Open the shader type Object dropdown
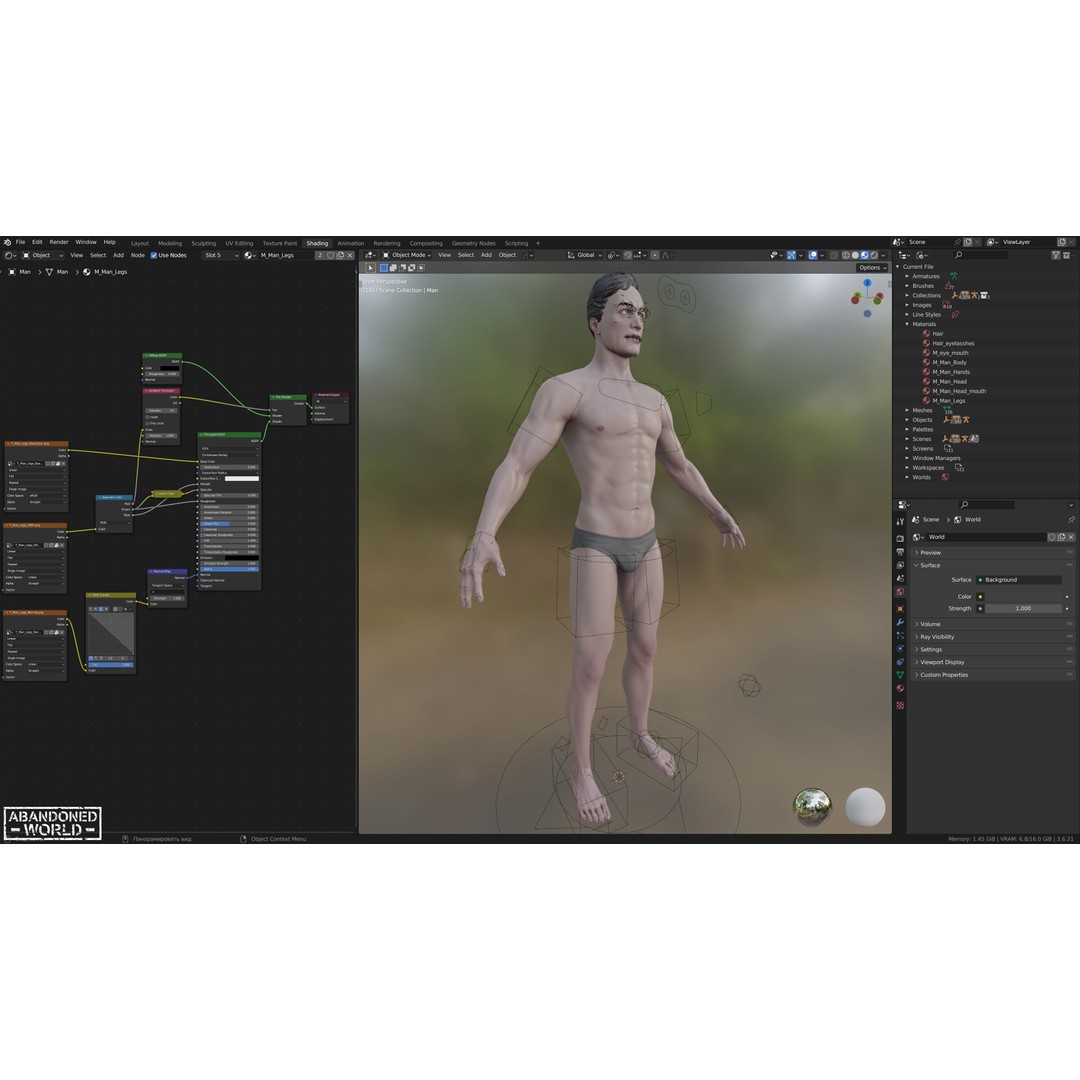 pyautogui.click(x=43, y=255)
